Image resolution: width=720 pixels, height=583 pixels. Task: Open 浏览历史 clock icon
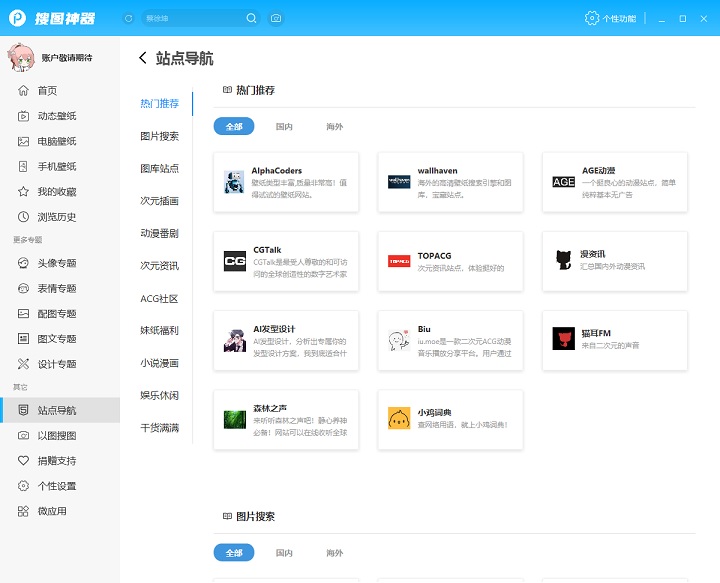pyautogui.click(x=23, y=217)
